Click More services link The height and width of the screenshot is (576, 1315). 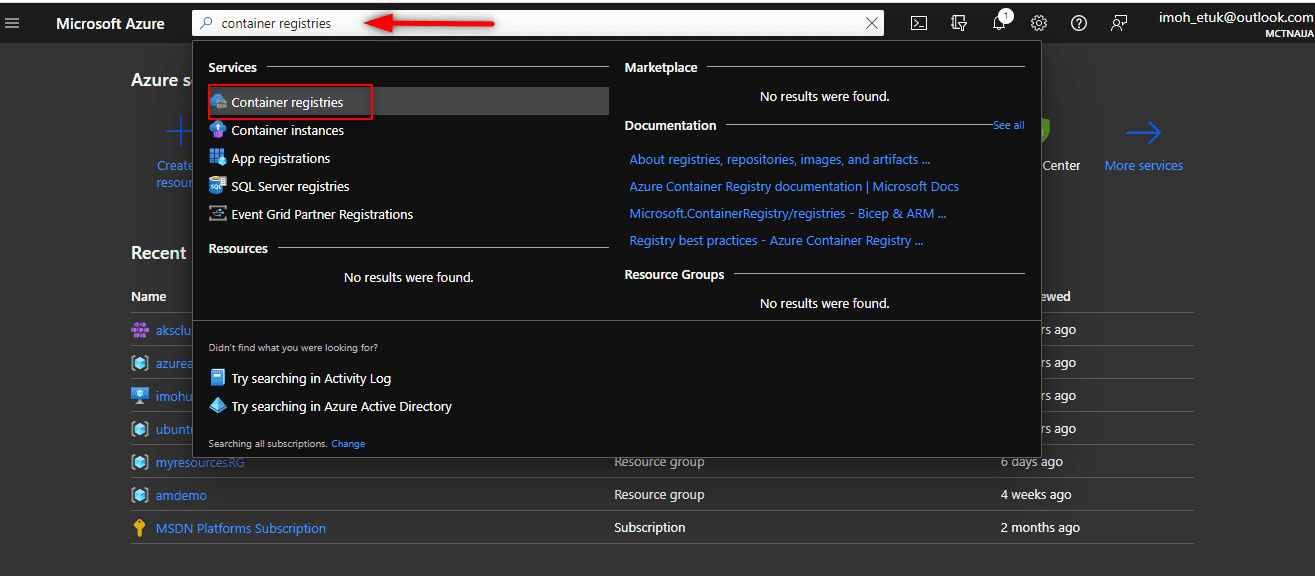(1144, 166)
